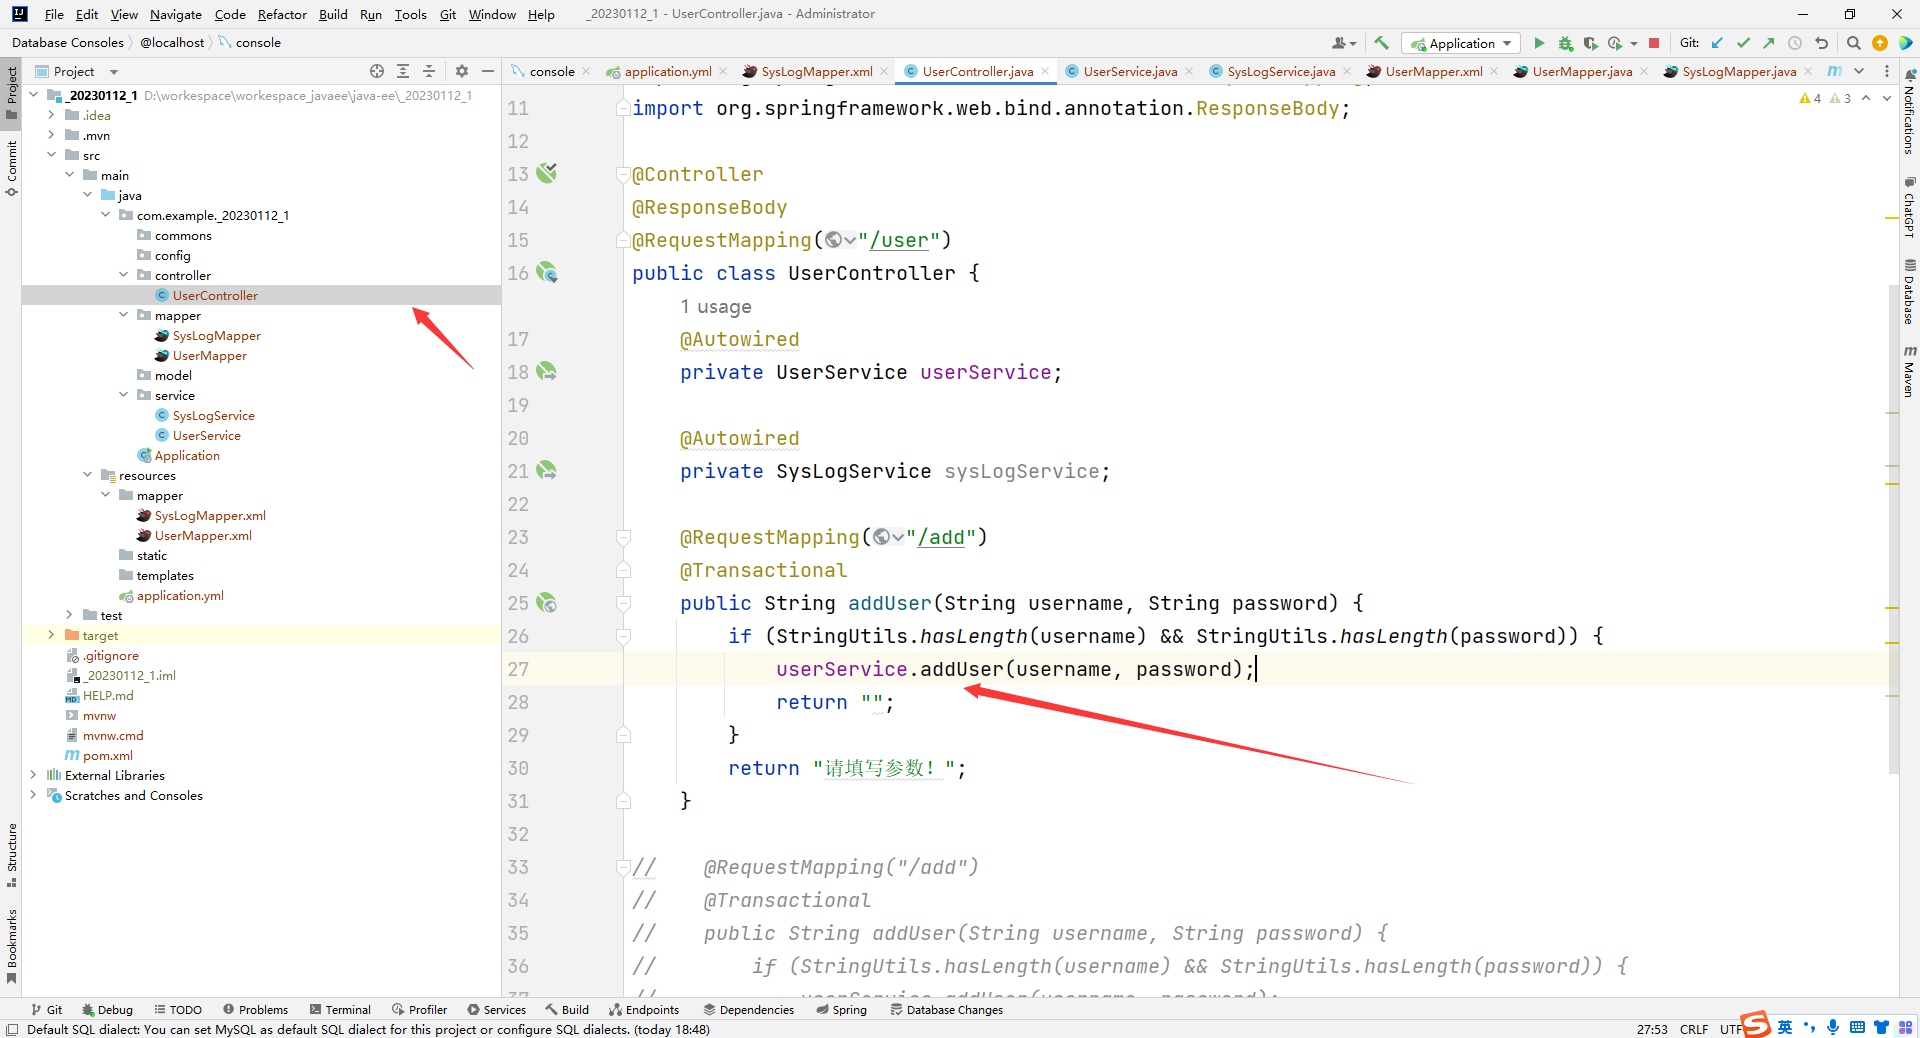Jump to next highlighted error arrow
1920x1038 pixels.
1887,98
